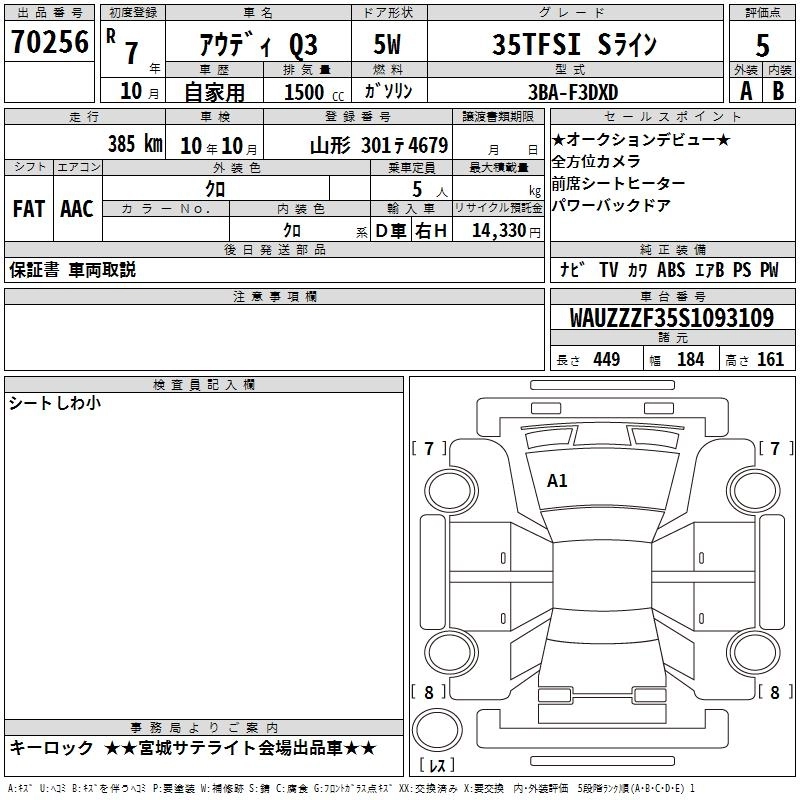Click the seating capacity 5 人
800x800 pixels.
coord(430,190)
